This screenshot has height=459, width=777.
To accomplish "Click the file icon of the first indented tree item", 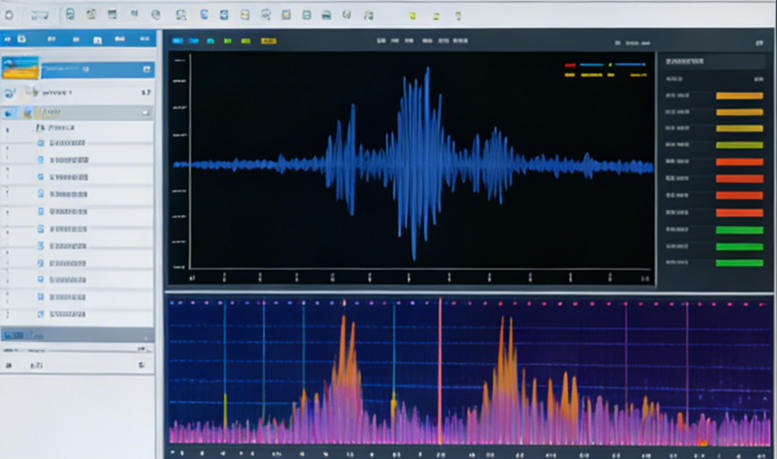I will click(x=41, y=128).
